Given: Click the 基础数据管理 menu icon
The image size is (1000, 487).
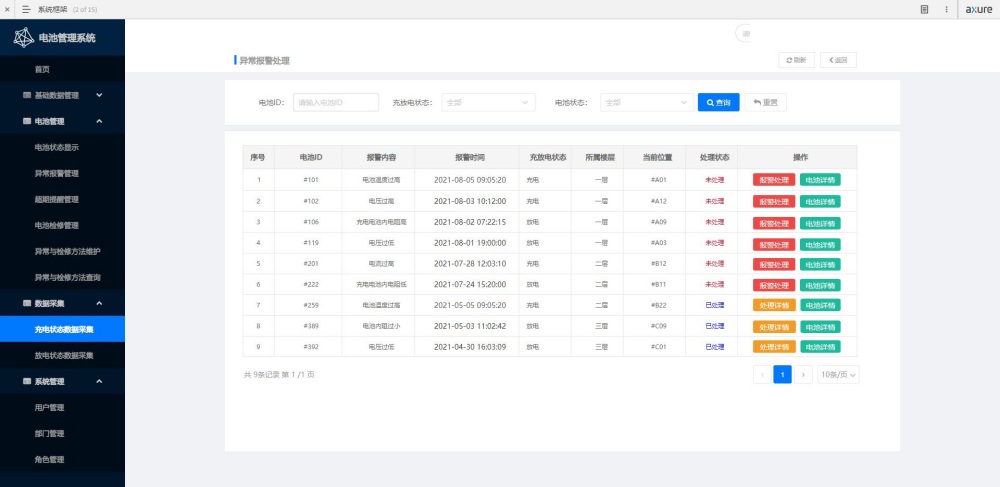Looking at the screenshot, I should click(x=27, y=95).
